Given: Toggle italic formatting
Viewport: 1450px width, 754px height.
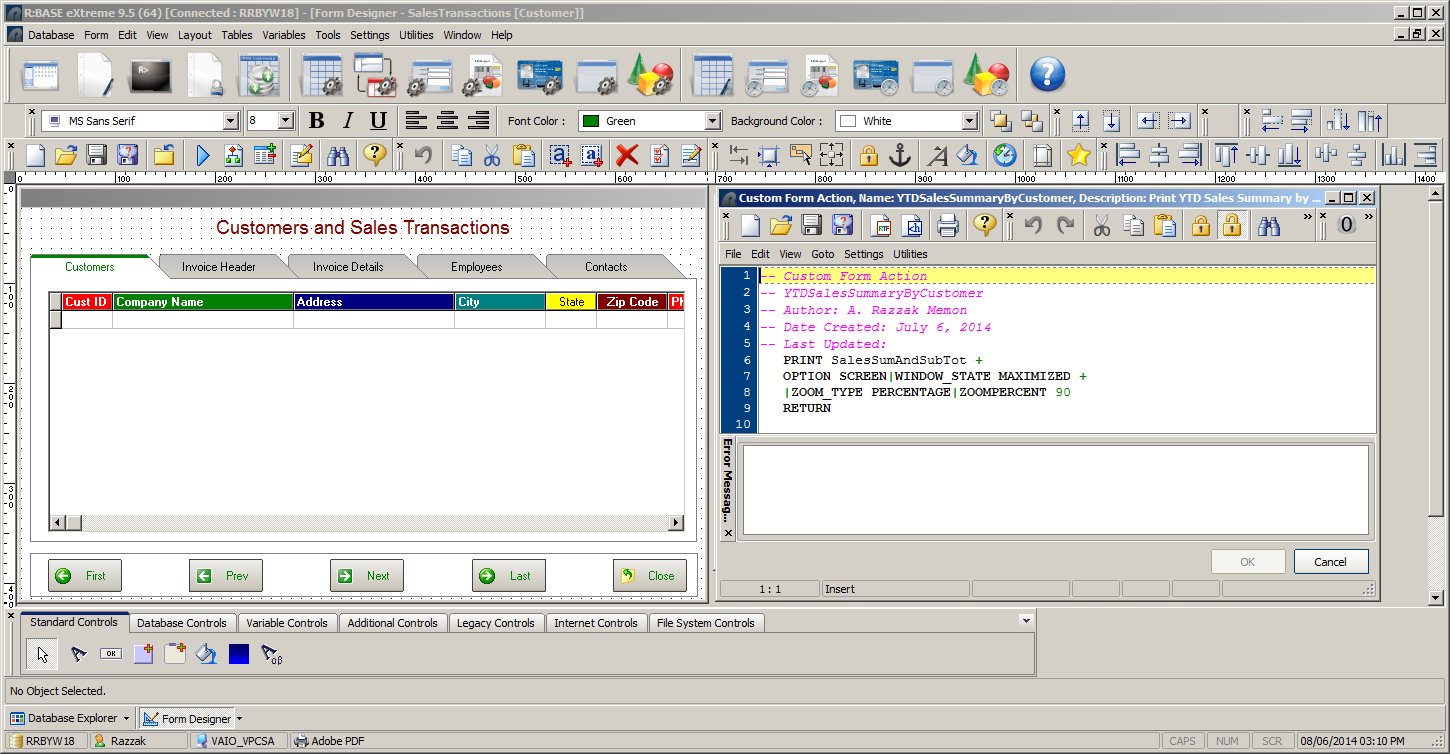Looking at the screenshot, I should click(x=347, y=121).
